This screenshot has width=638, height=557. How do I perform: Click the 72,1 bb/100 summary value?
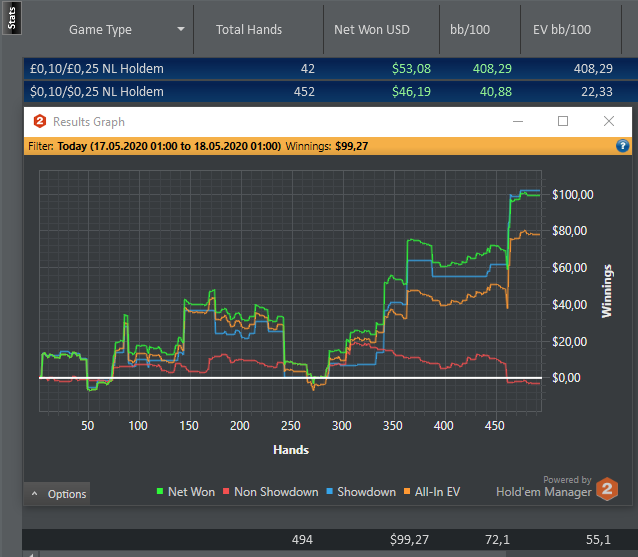point(497,540)
